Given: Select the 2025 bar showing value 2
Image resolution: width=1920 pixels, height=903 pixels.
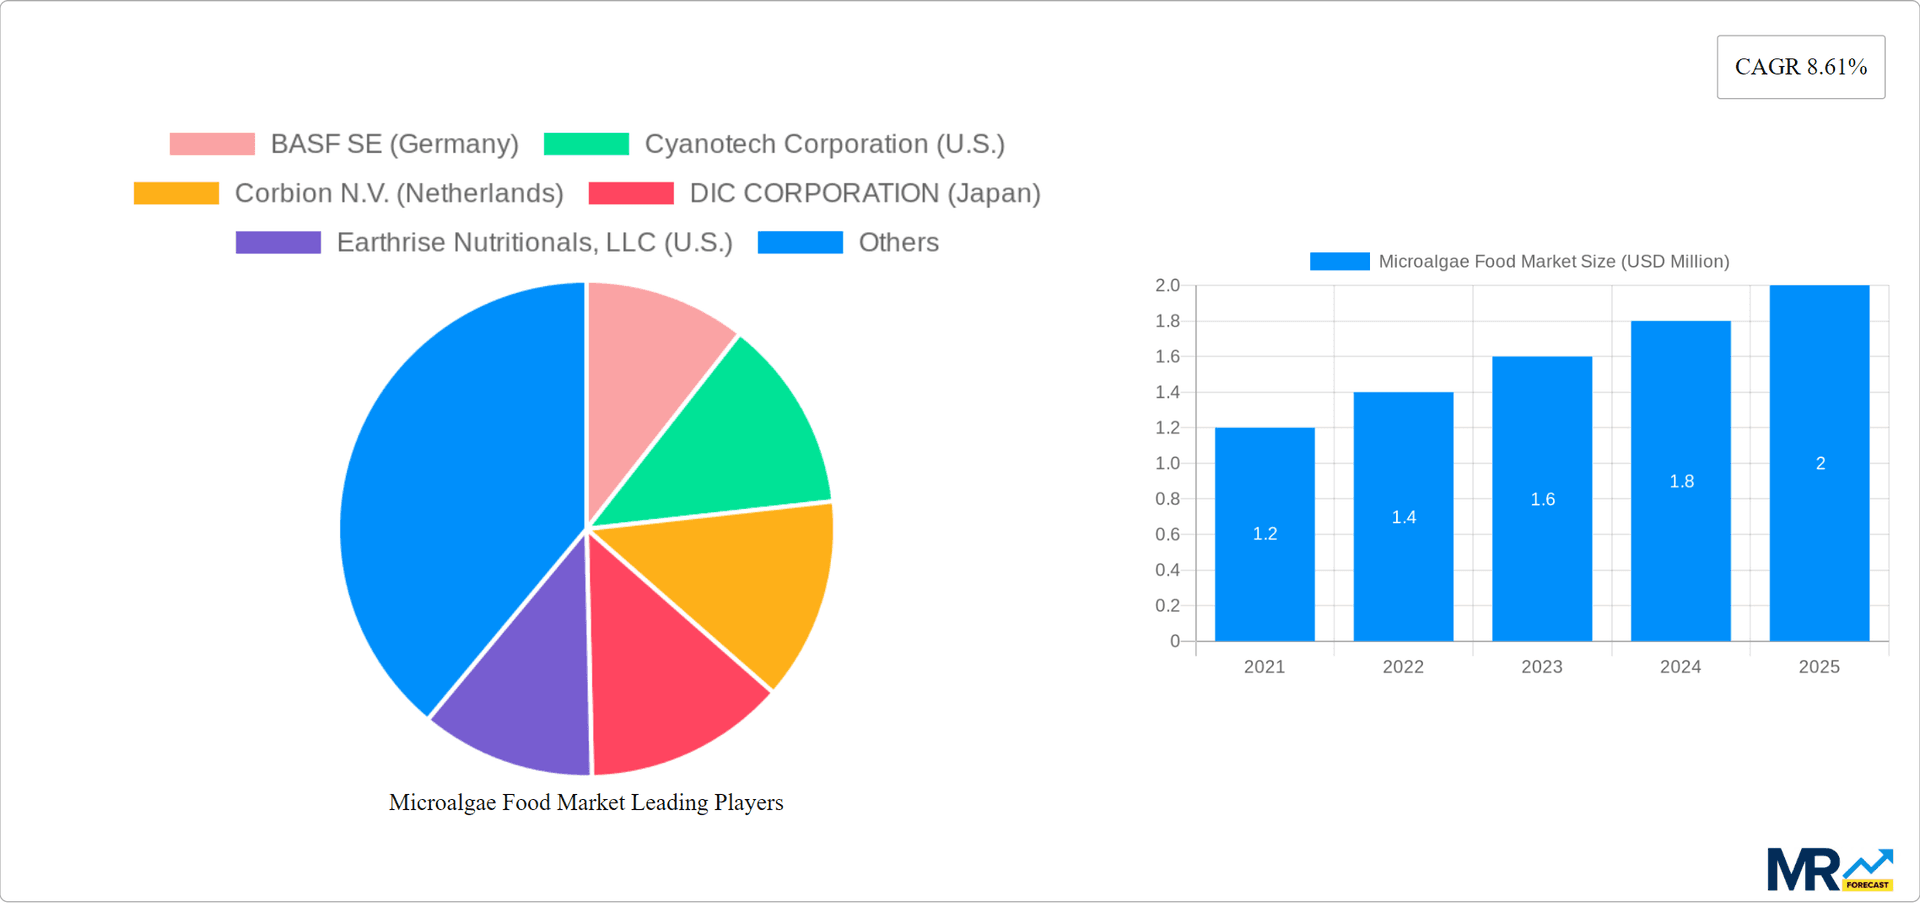Looking at the screenshot, I should (x=1819, y=463).
